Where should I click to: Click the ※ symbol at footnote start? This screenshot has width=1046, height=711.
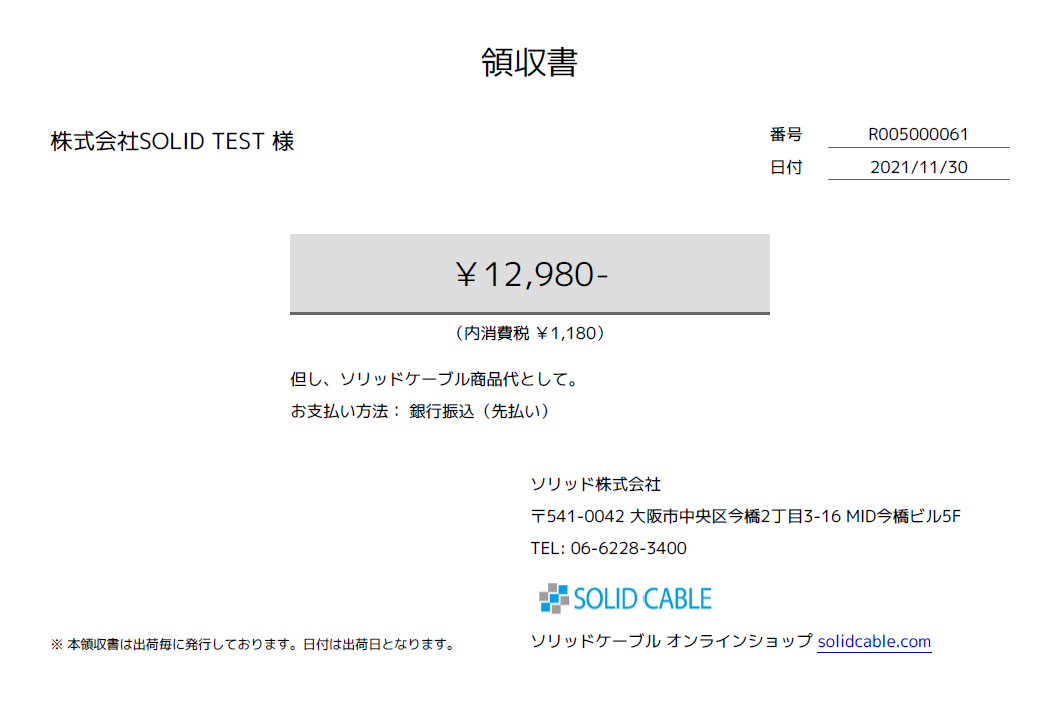(57, 644)
